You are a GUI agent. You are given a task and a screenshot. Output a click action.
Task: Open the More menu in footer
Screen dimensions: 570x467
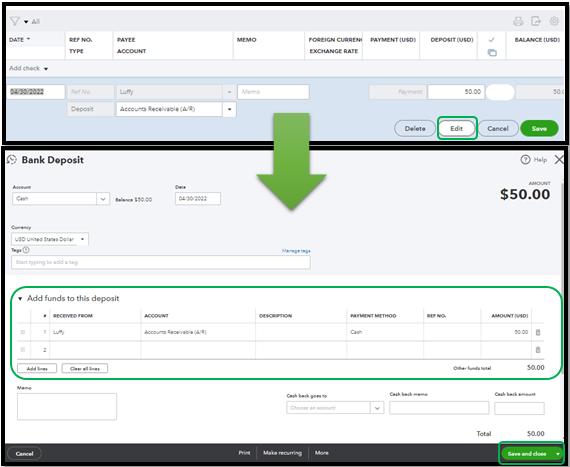pos(322,453)
